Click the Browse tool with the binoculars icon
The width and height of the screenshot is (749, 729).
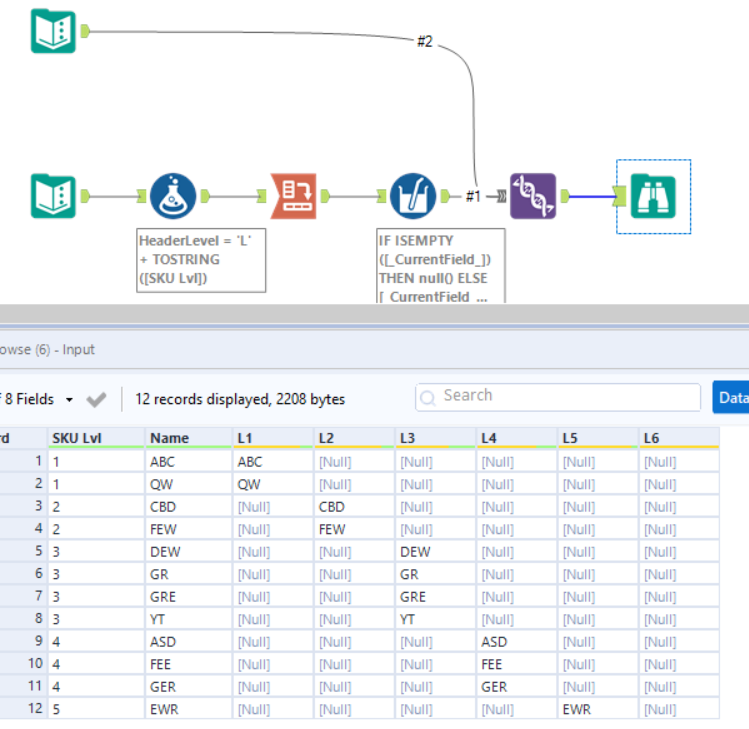coord(653,196)
